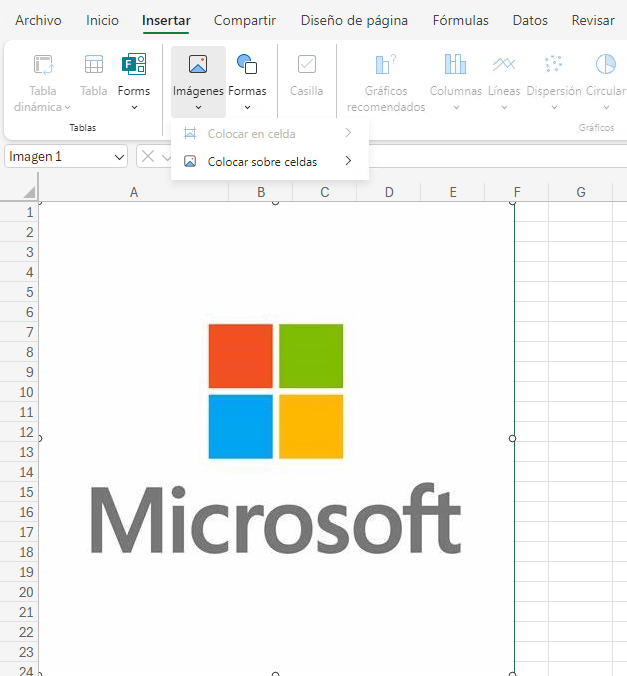The image size is (627, 676).
Task: Click the Tabla icon
Action: pos(94,65)
